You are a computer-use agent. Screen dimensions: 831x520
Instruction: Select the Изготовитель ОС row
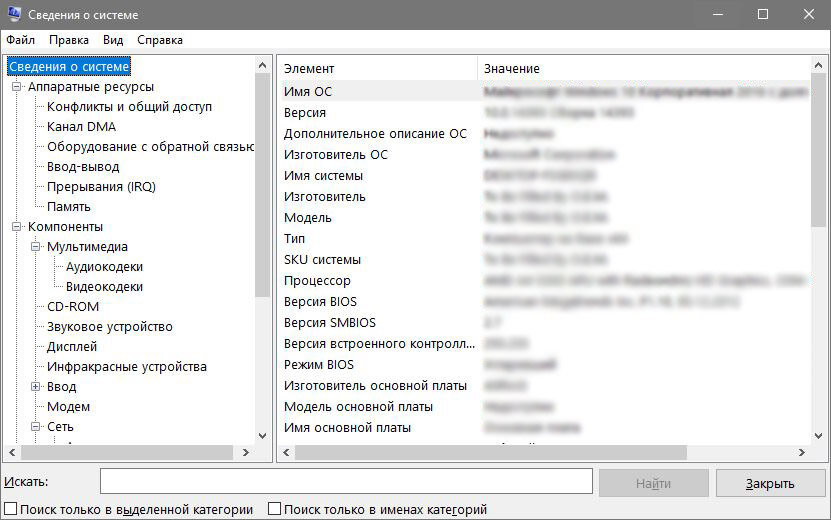coord(544,154)
